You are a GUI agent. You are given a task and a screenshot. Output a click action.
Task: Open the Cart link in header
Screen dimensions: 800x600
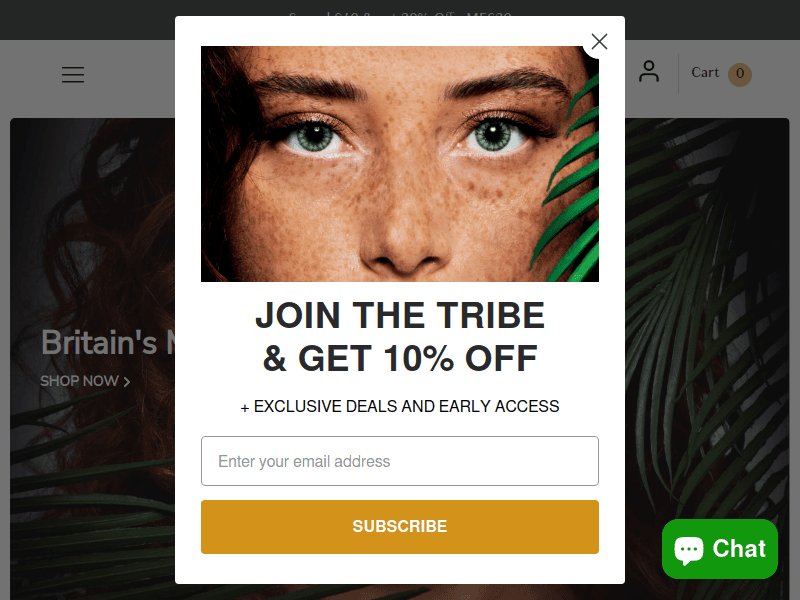point(705,72)
